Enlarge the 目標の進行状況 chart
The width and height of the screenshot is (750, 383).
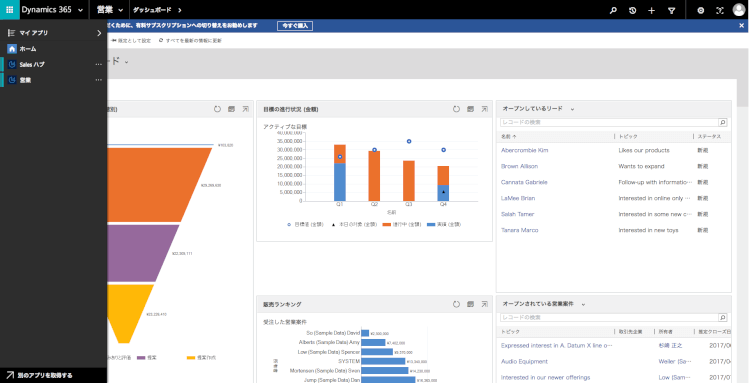(x=485, y=109)
